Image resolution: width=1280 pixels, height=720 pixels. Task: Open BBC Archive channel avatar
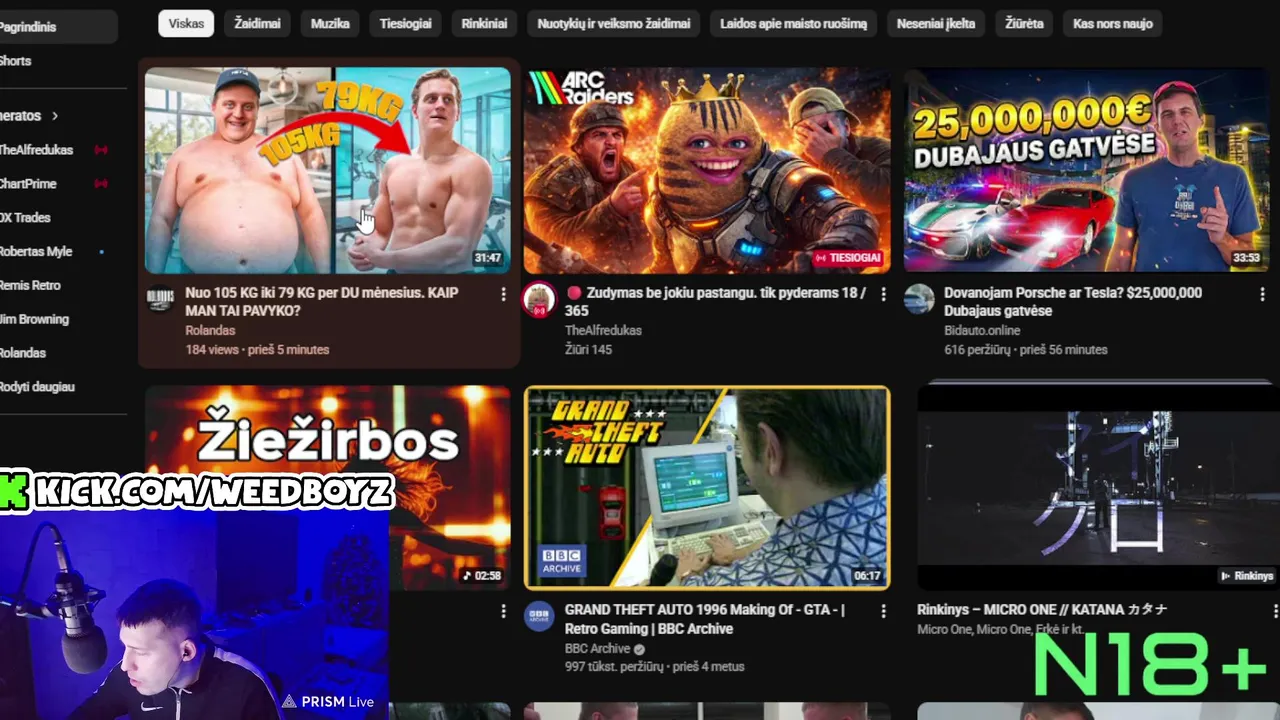[540, 616]
